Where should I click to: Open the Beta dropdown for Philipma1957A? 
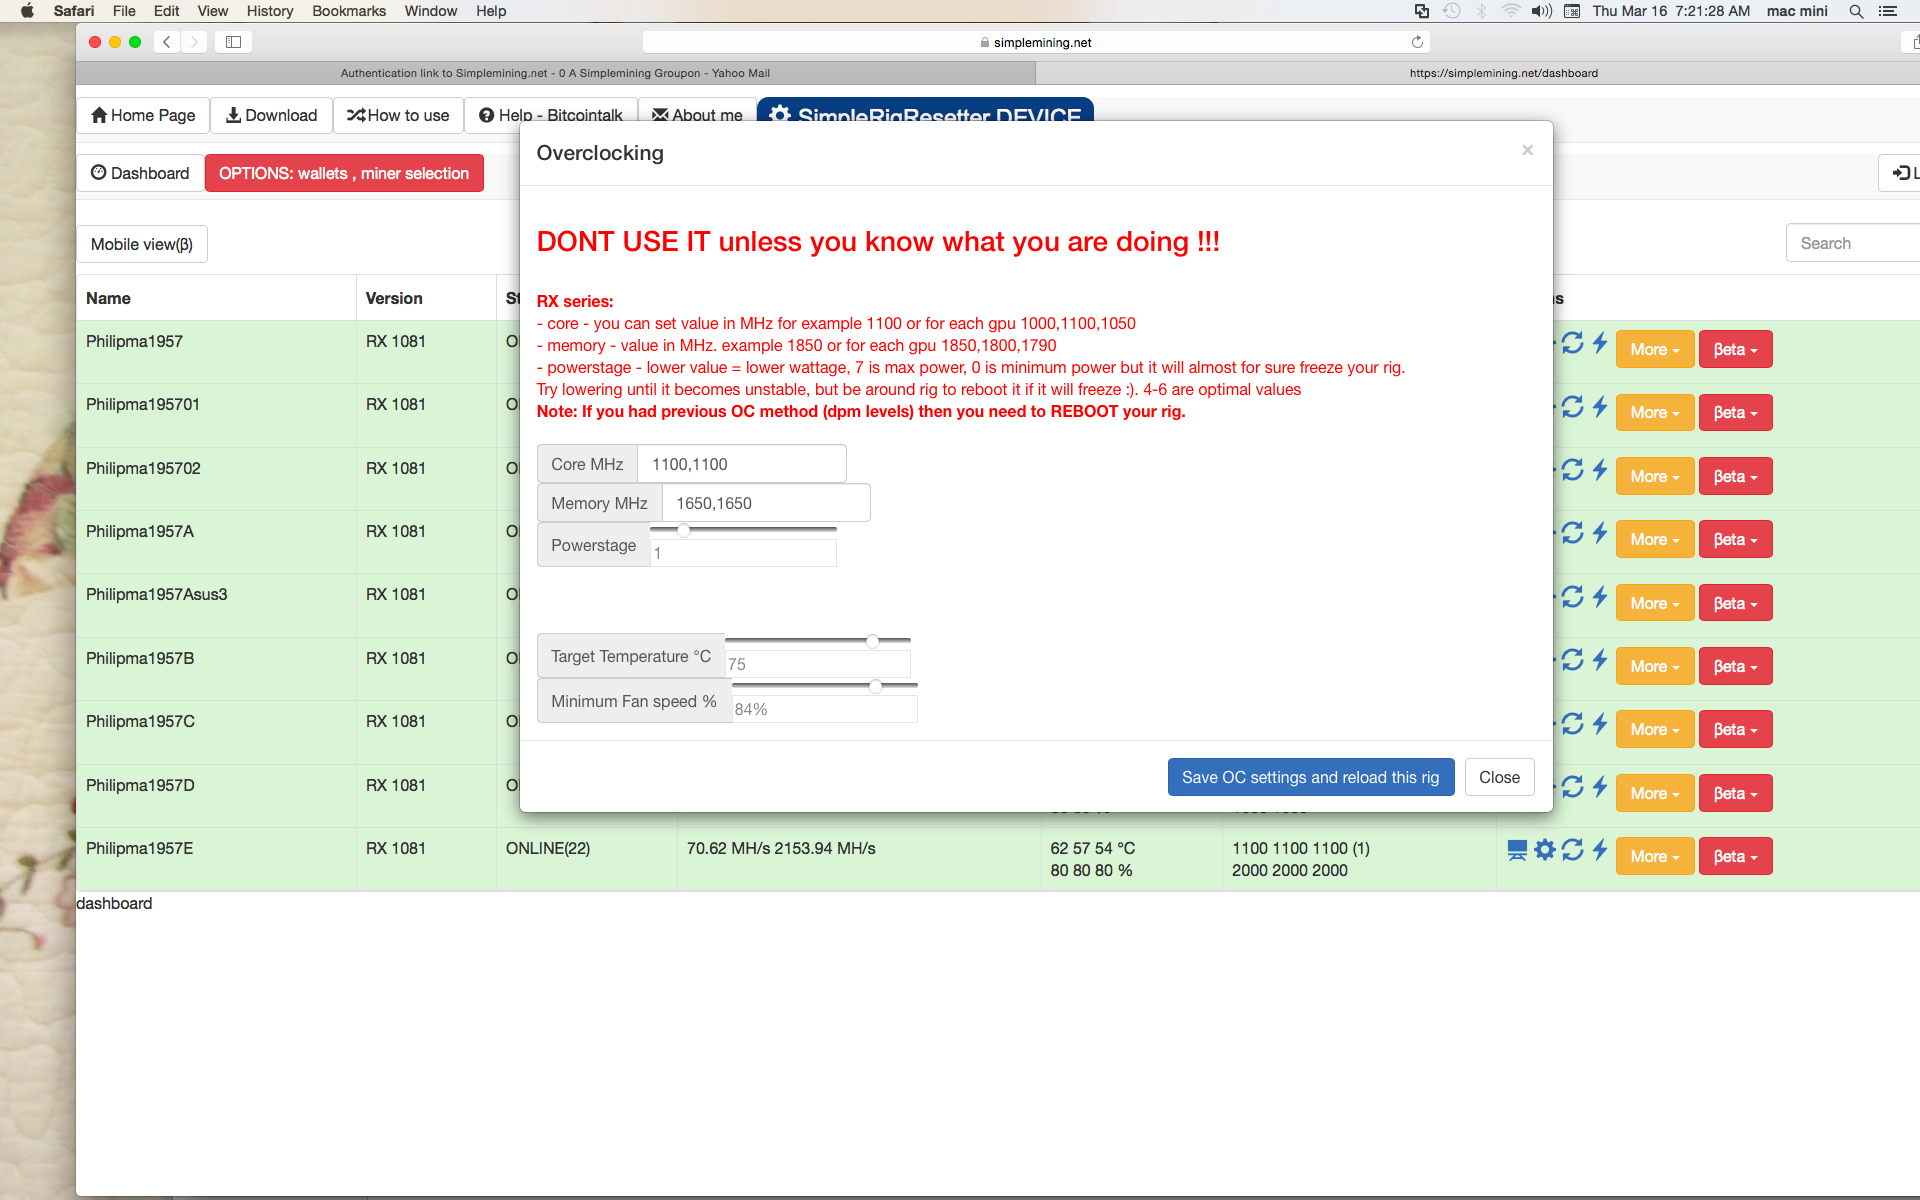pos(1735,539)
